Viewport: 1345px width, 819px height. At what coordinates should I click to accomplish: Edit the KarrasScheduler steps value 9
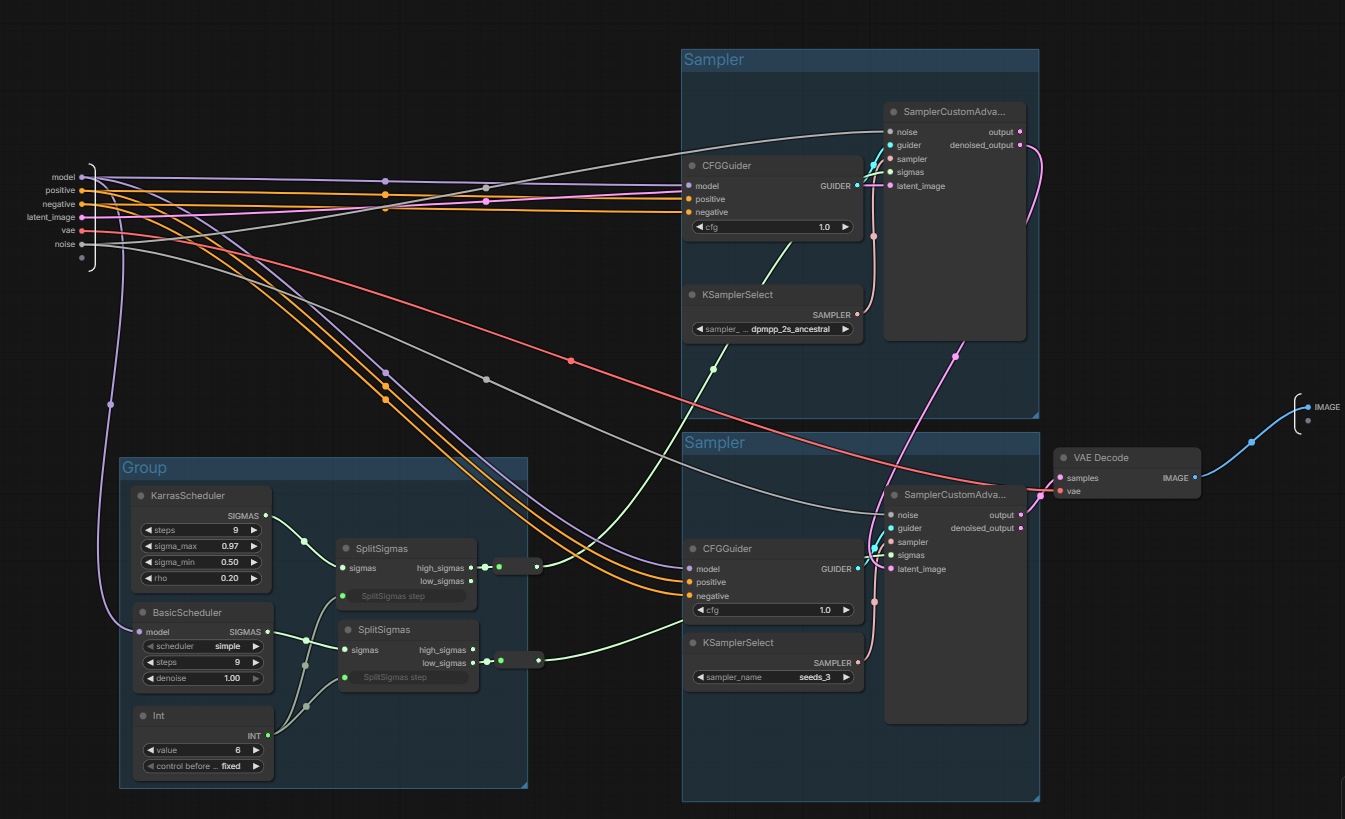coord(235,530)
